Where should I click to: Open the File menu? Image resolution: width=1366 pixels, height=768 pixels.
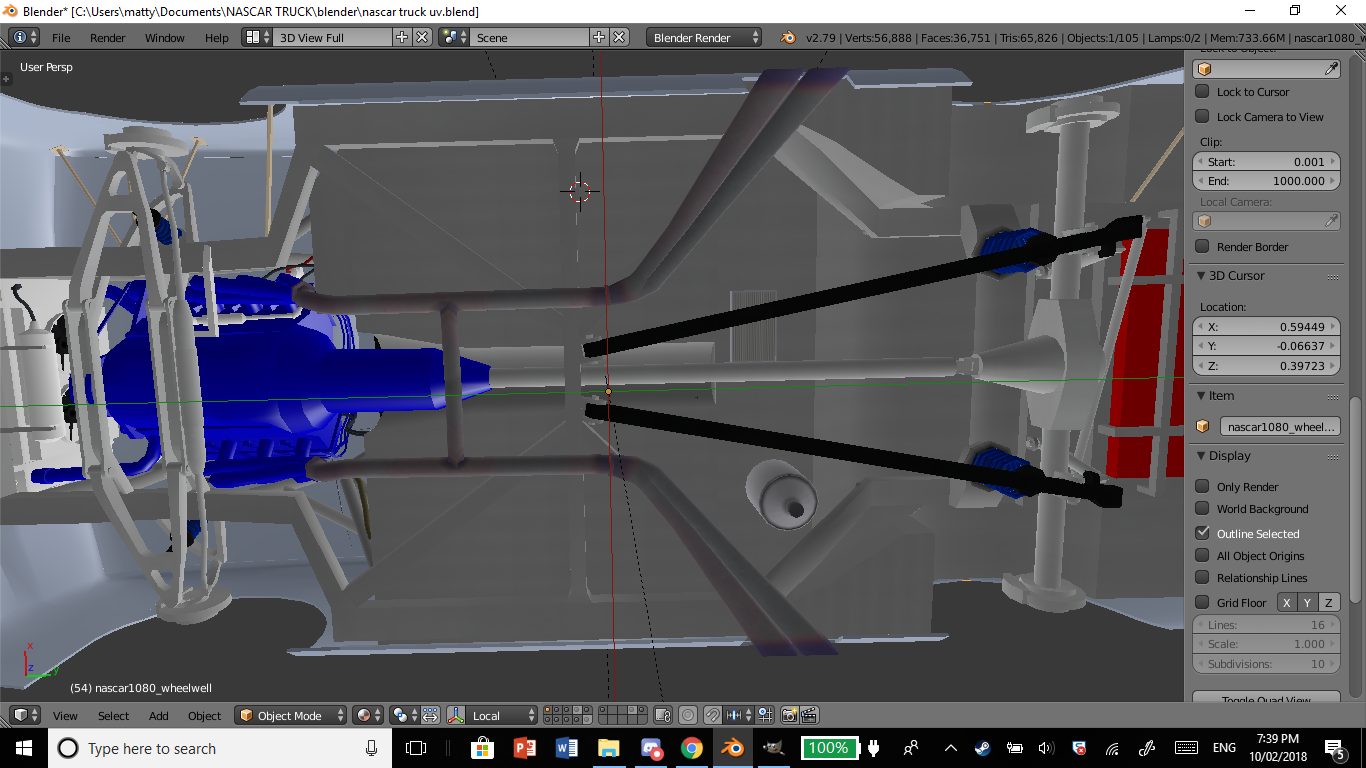(x=61, y=38)
